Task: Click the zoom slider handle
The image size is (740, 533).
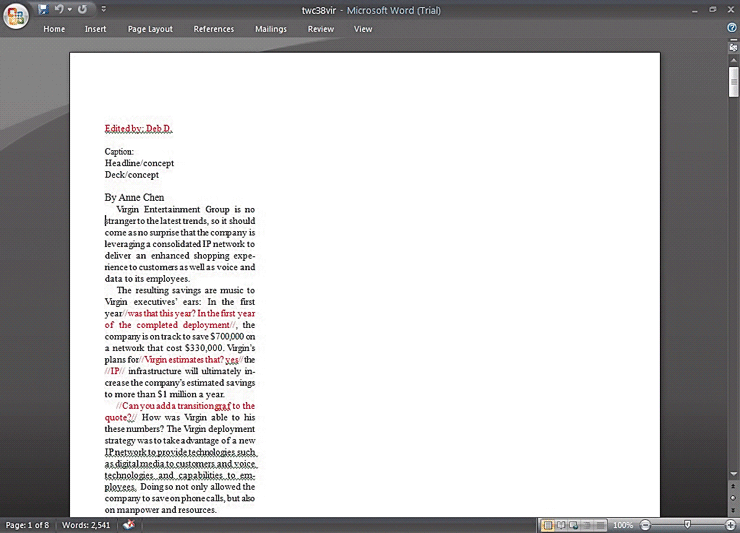Action: click(x=687, y=525)
